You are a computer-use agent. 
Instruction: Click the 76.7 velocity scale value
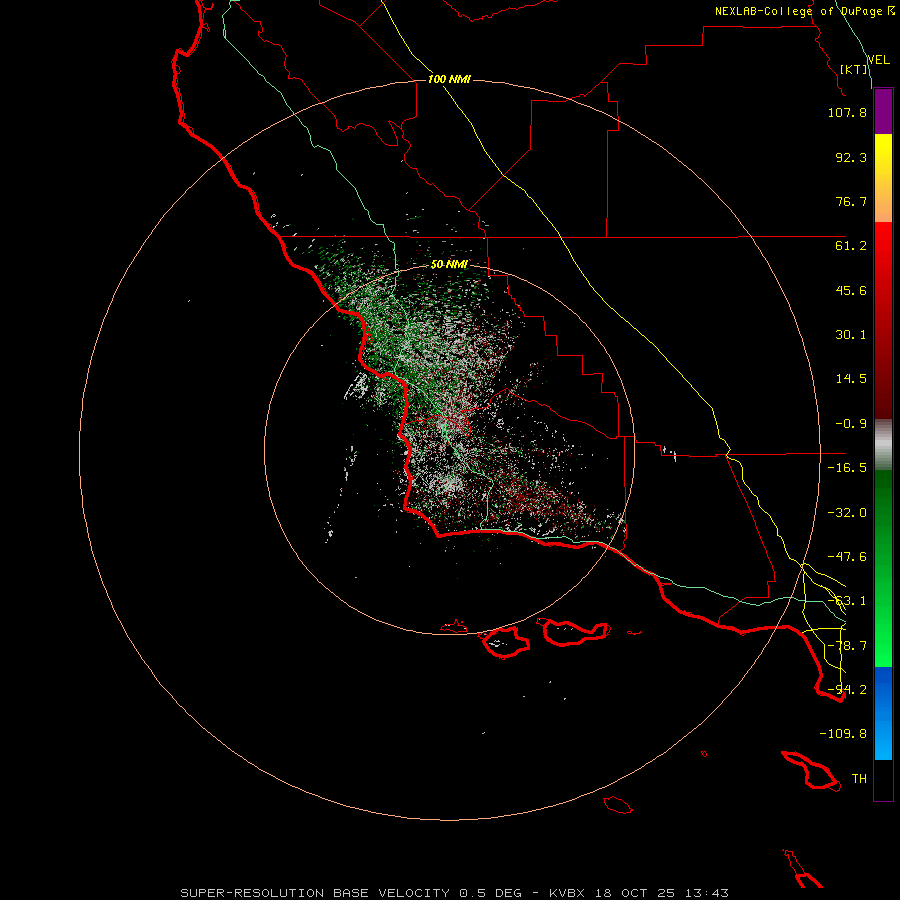851,201
